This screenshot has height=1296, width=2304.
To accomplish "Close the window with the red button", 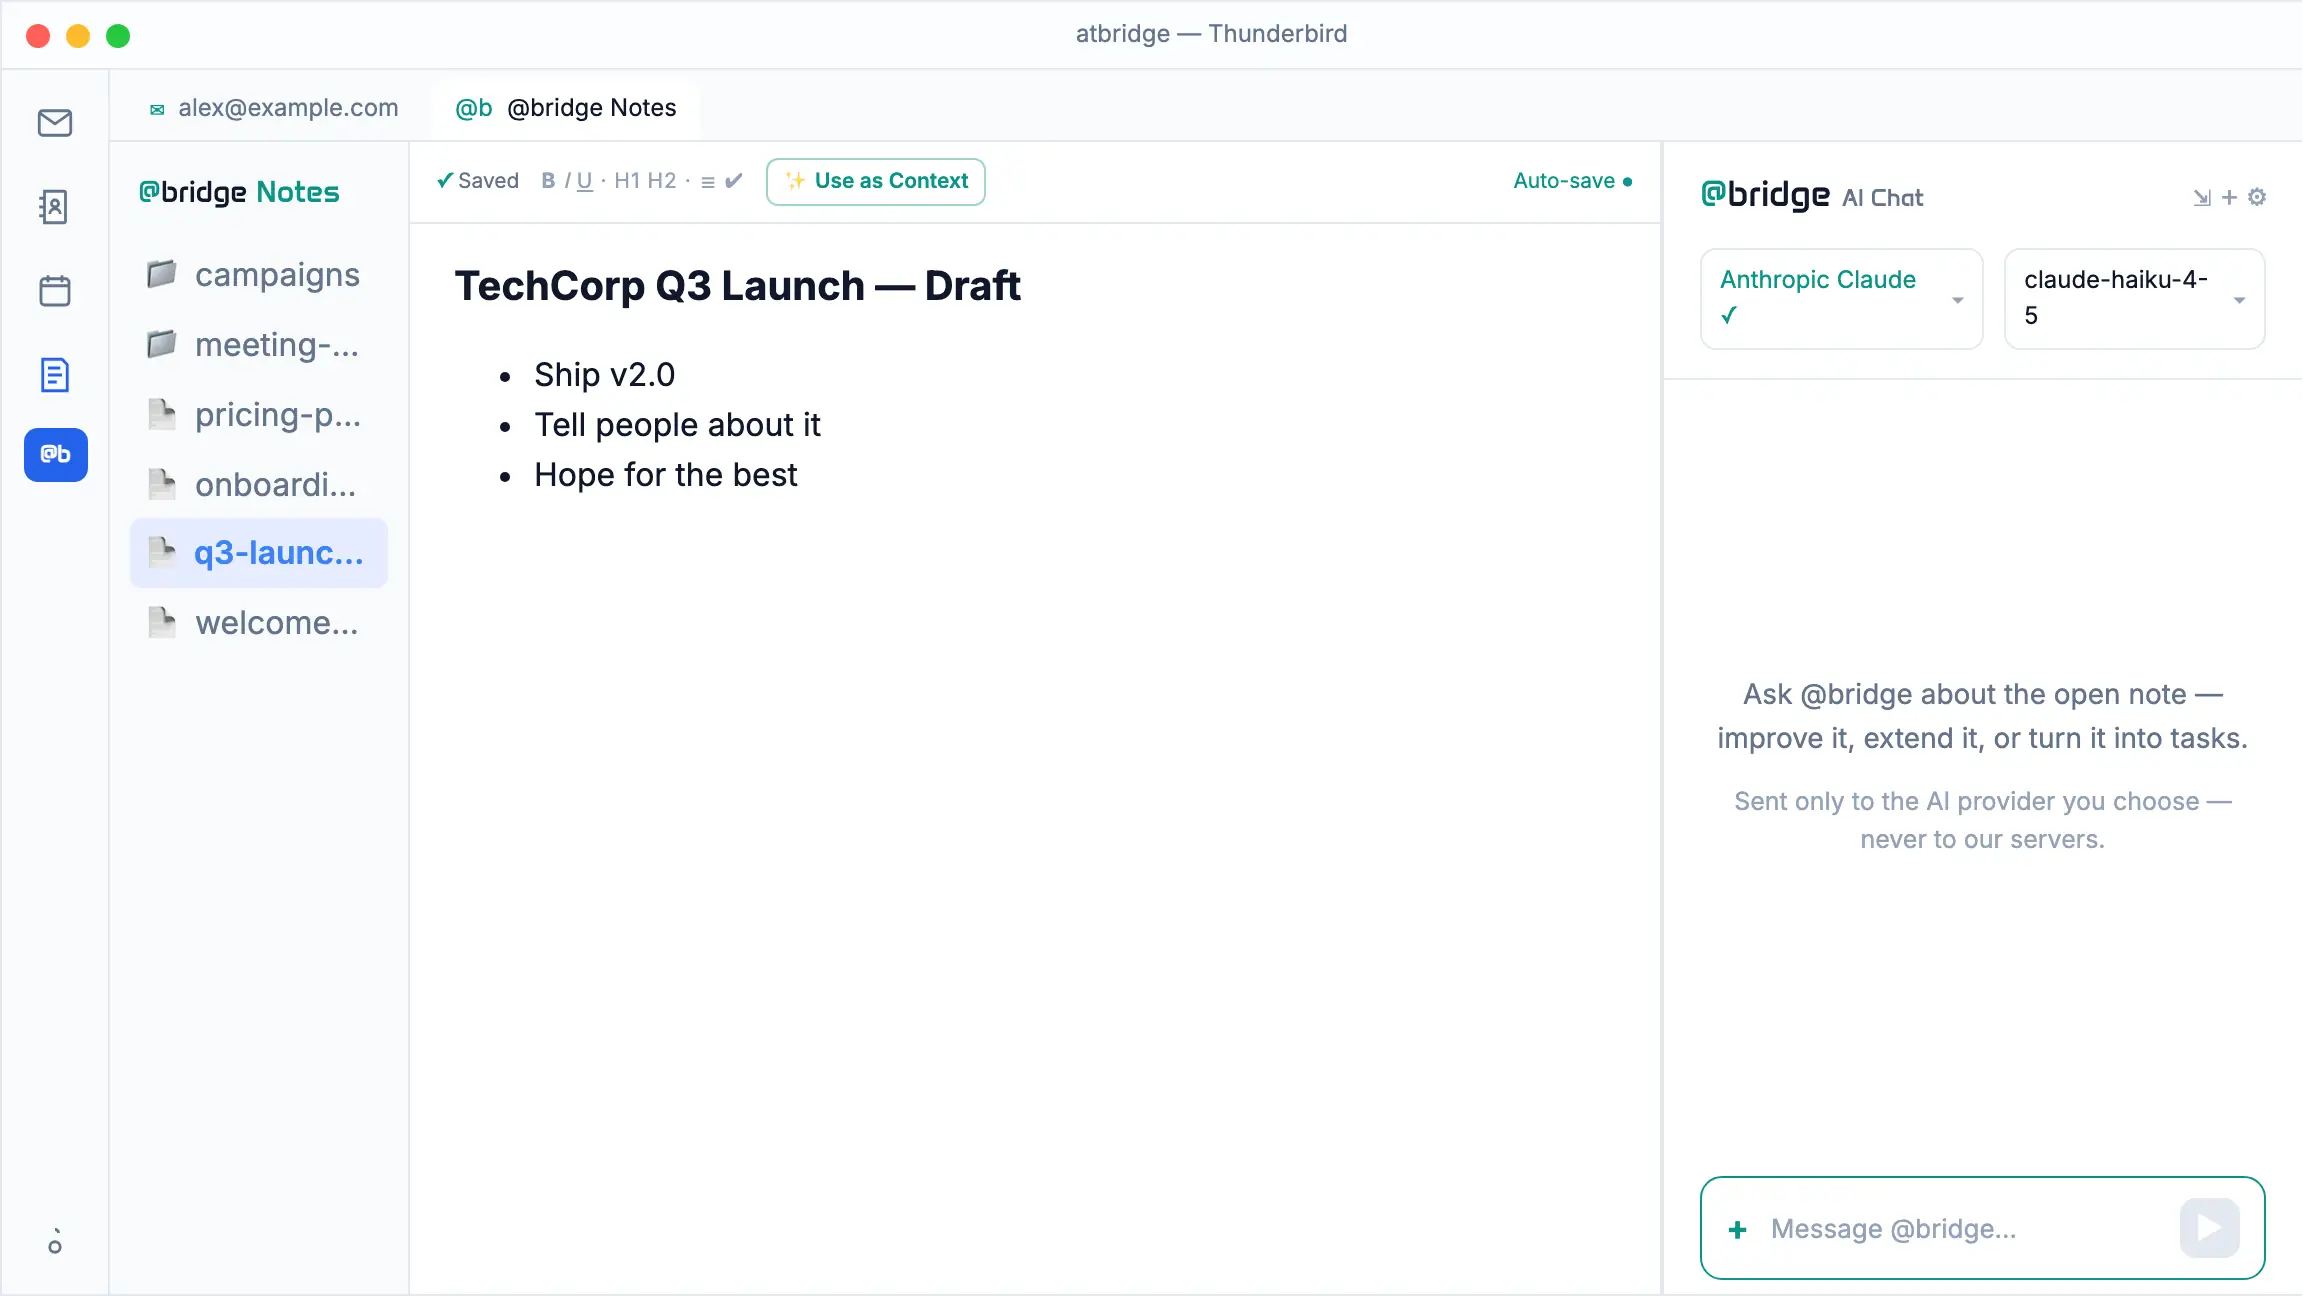I will pyautogui.click(x=38, y=36).
